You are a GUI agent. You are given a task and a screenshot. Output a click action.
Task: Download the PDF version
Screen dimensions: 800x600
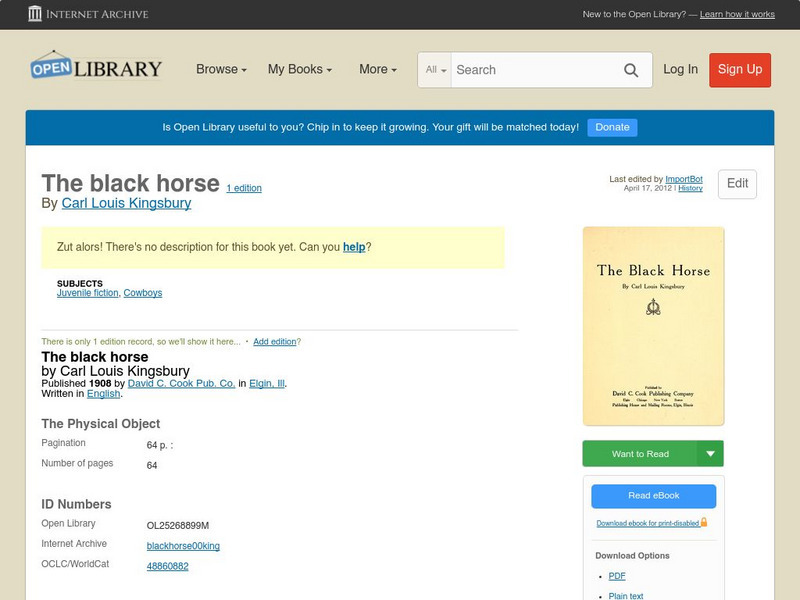[617, 576]
